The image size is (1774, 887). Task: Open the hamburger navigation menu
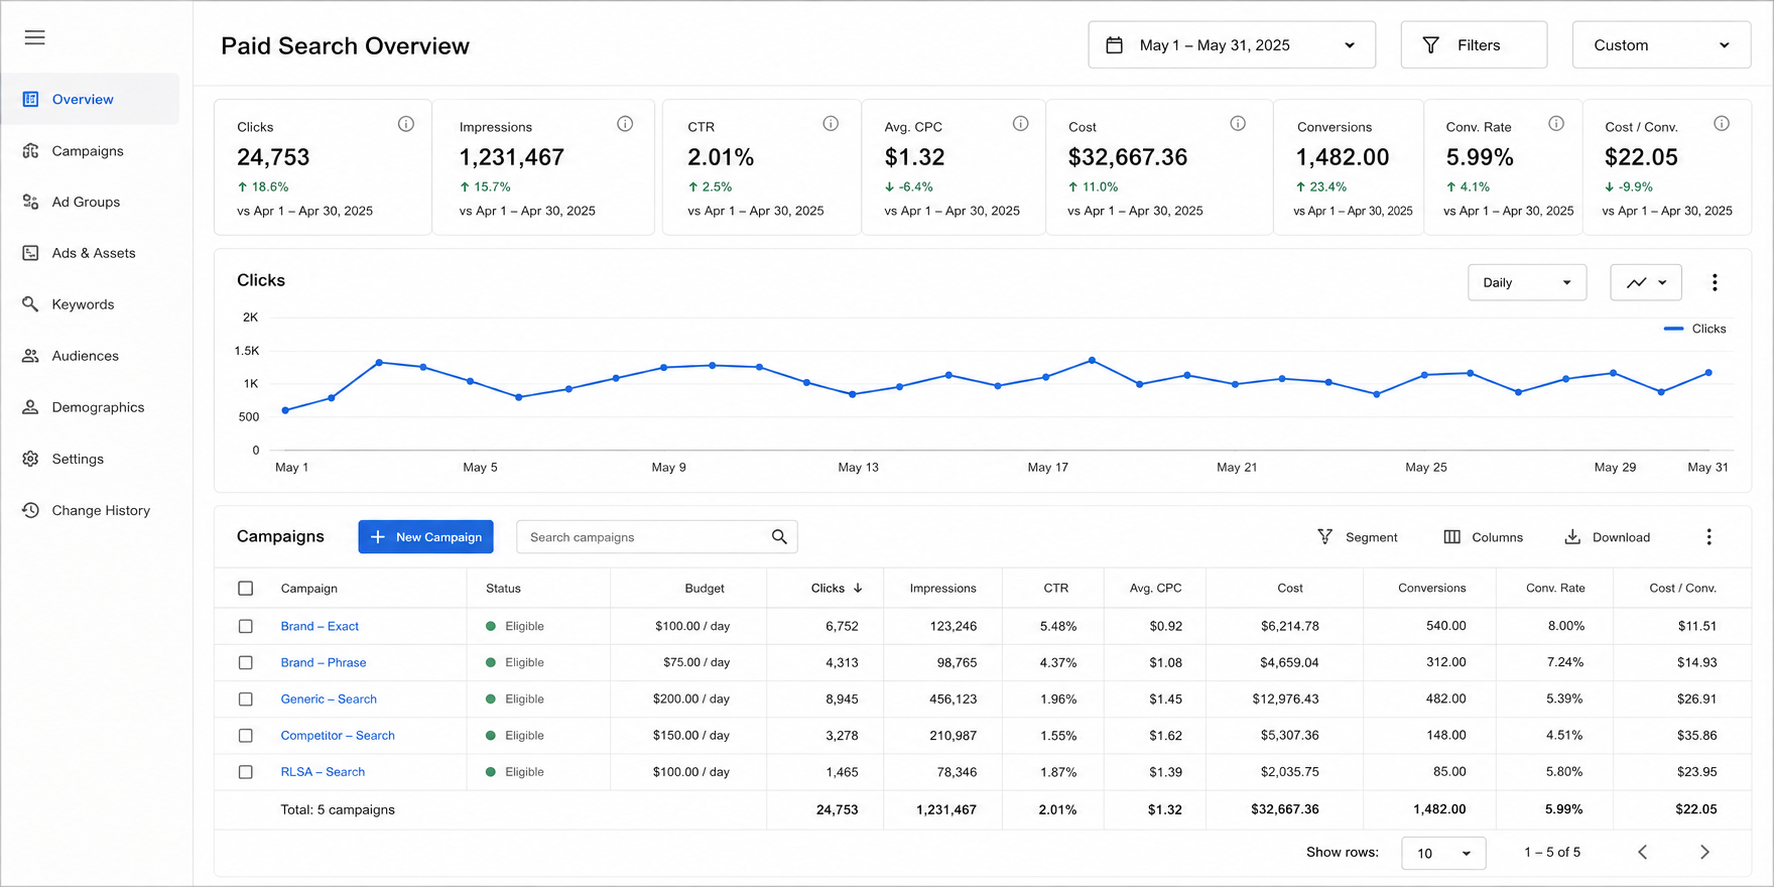35,38
